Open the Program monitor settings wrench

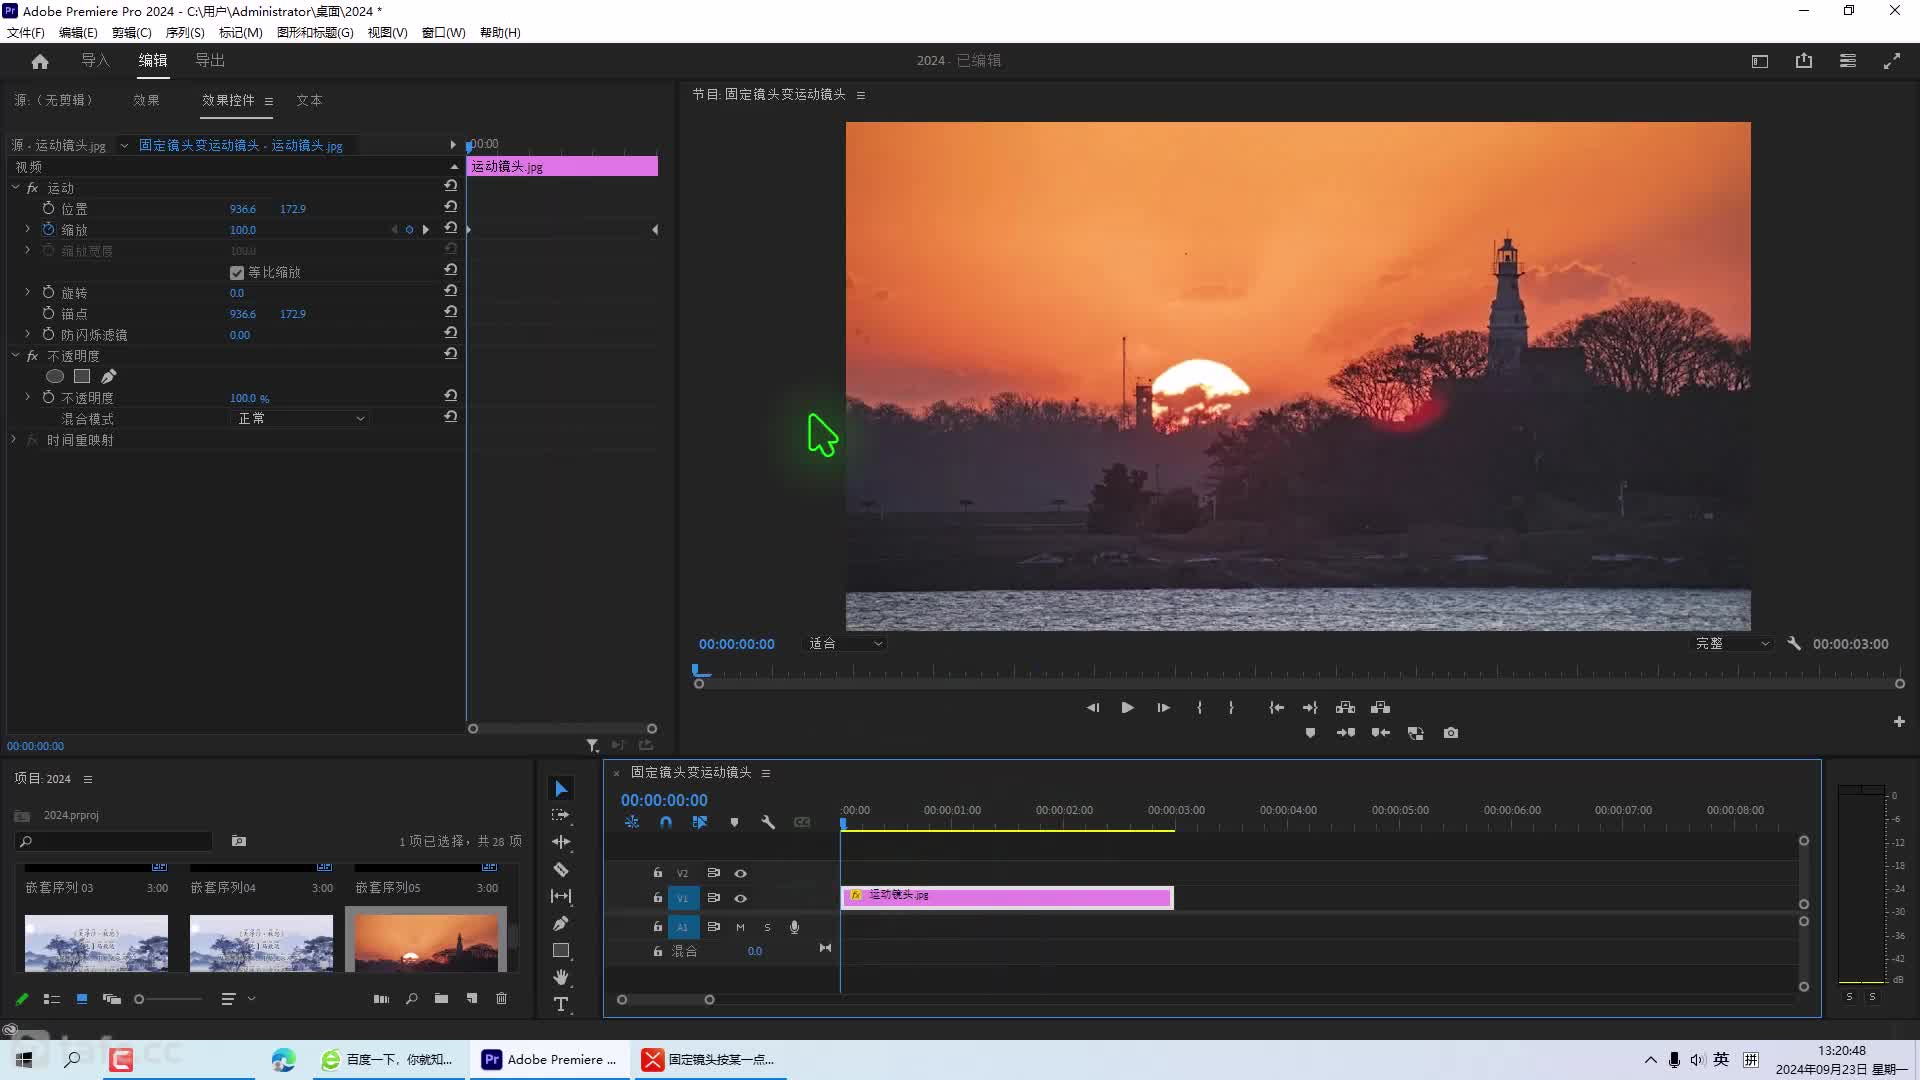pyautogui.click(x=1794, y=644)
